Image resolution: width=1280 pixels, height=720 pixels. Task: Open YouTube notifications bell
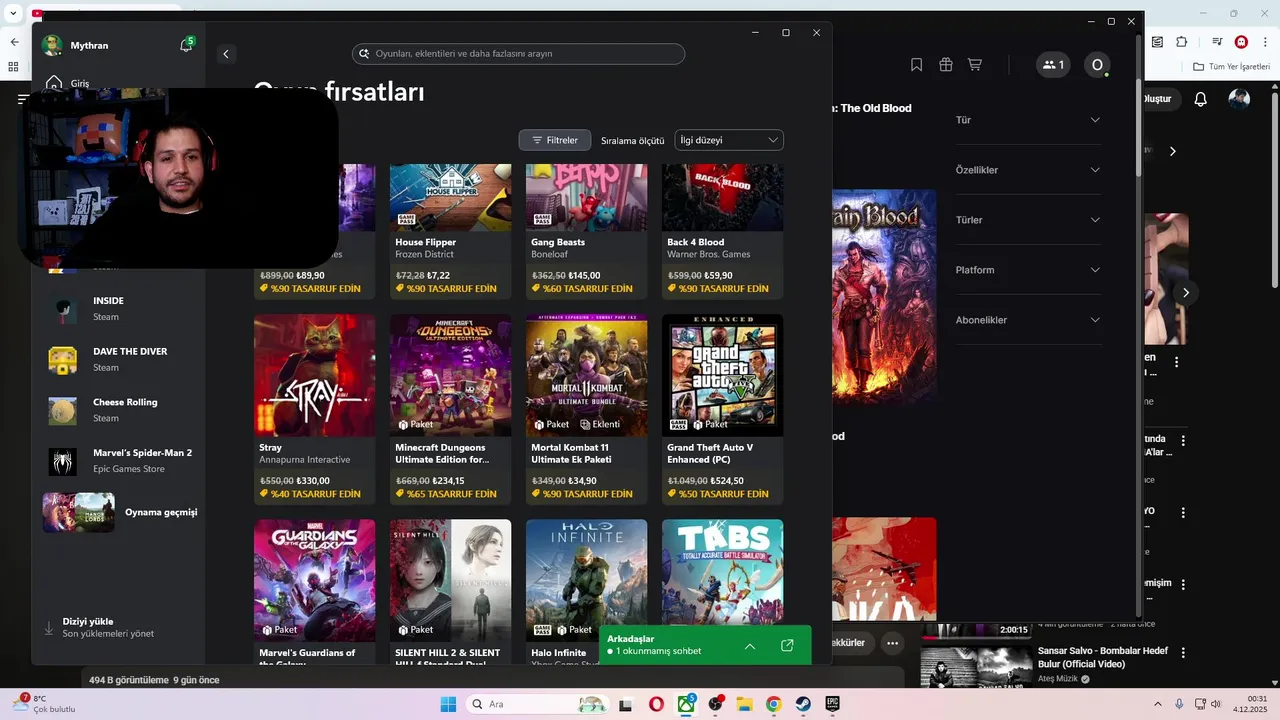pos(1201,99)
